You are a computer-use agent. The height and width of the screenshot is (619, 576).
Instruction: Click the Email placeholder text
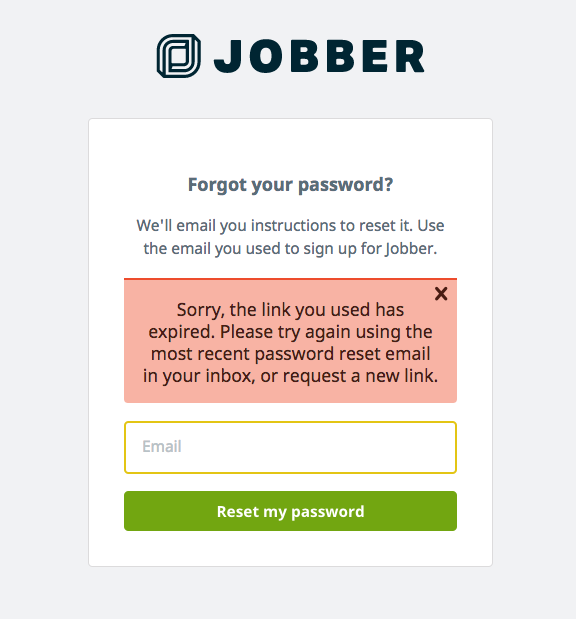[x=162, y=446]
